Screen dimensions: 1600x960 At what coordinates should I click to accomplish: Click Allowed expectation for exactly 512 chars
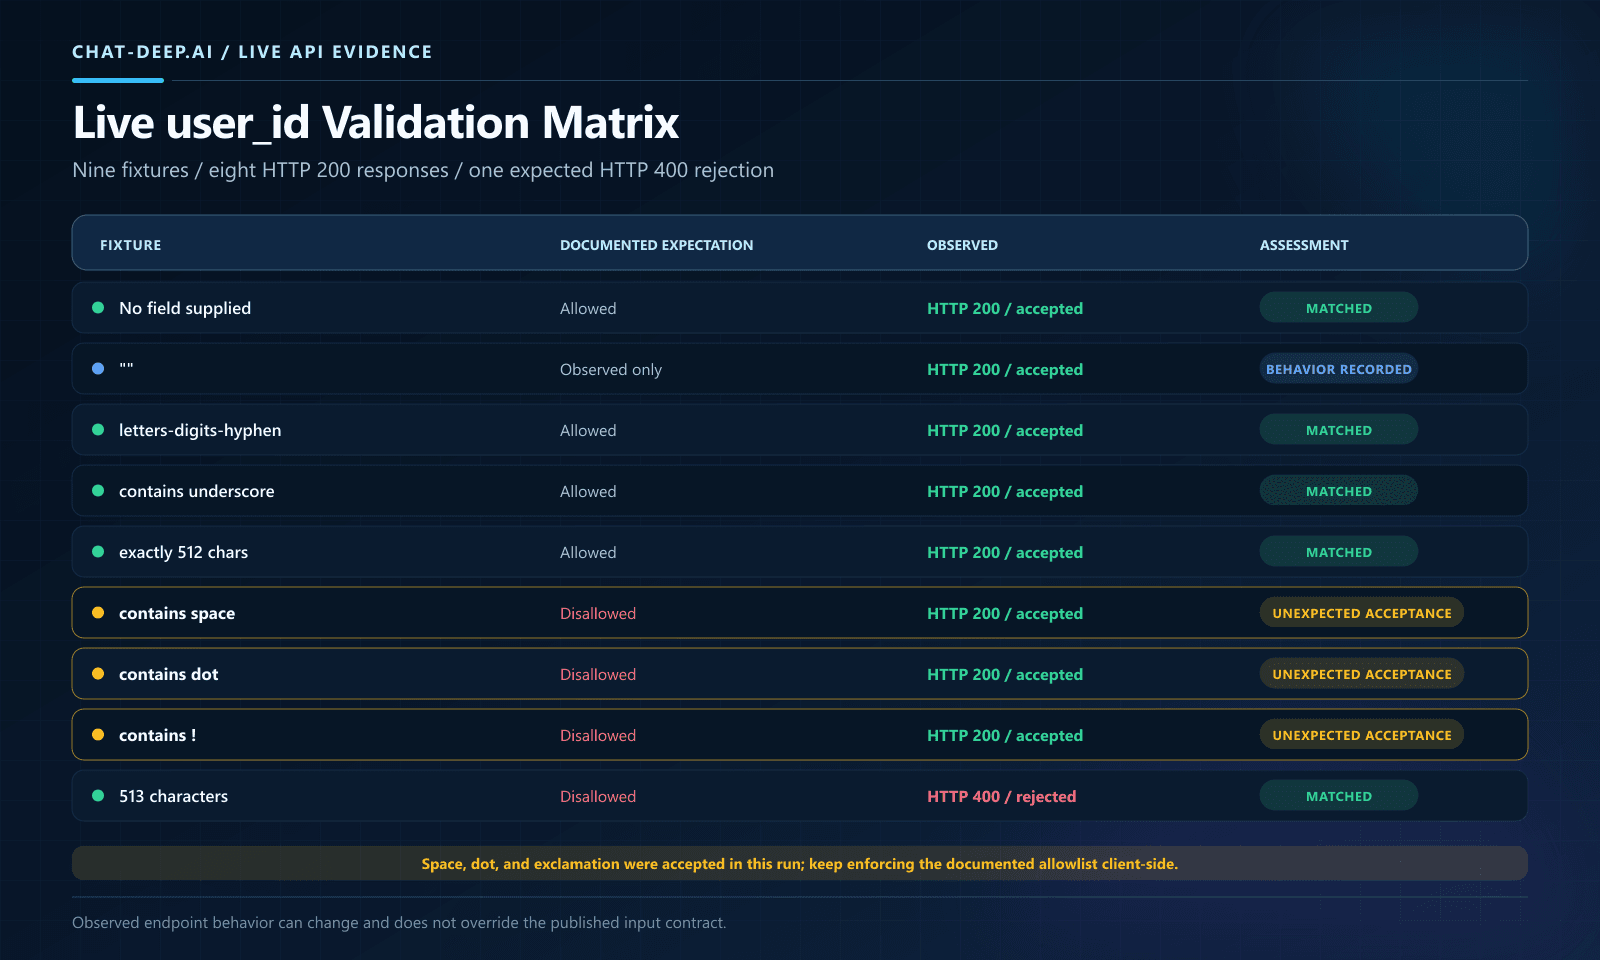pos(588,552)
